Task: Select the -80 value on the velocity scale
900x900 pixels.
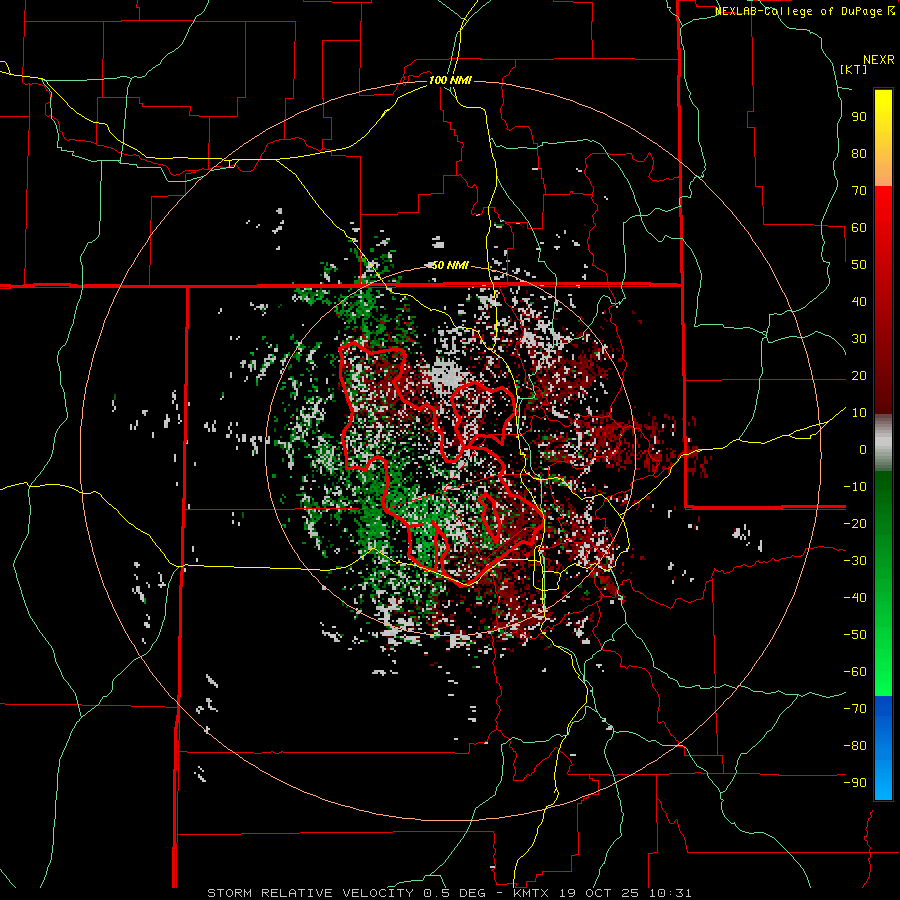Action: click(x=855, y=746)
